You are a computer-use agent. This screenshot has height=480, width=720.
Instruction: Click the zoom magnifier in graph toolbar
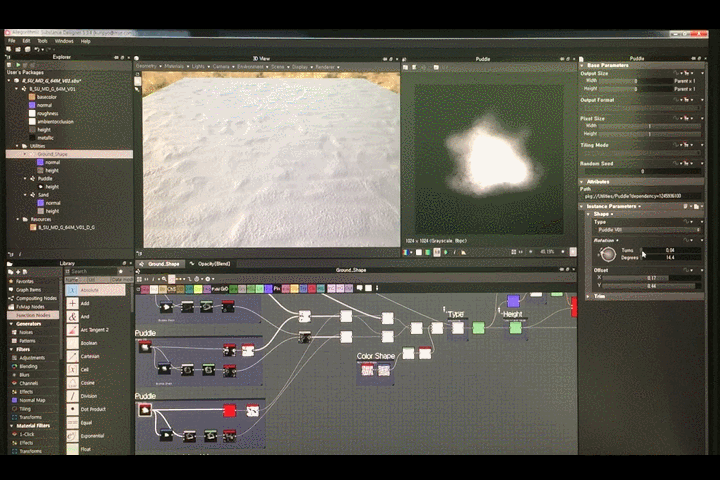pyautogui.click(x=164, y=279)
